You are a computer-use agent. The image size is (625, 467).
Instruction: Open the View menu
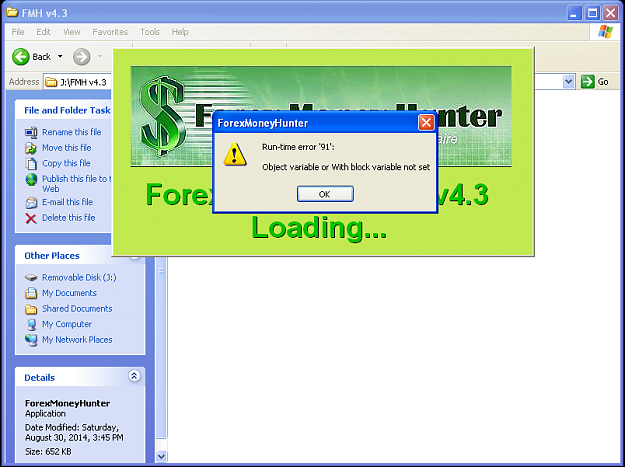click(72, 32)
